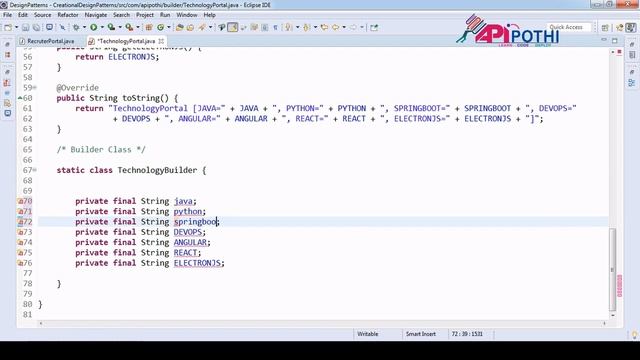Close the TechnologyPortal.java editor tab
This screenshot has width=640, height=360.
click(x=161, y=41)
